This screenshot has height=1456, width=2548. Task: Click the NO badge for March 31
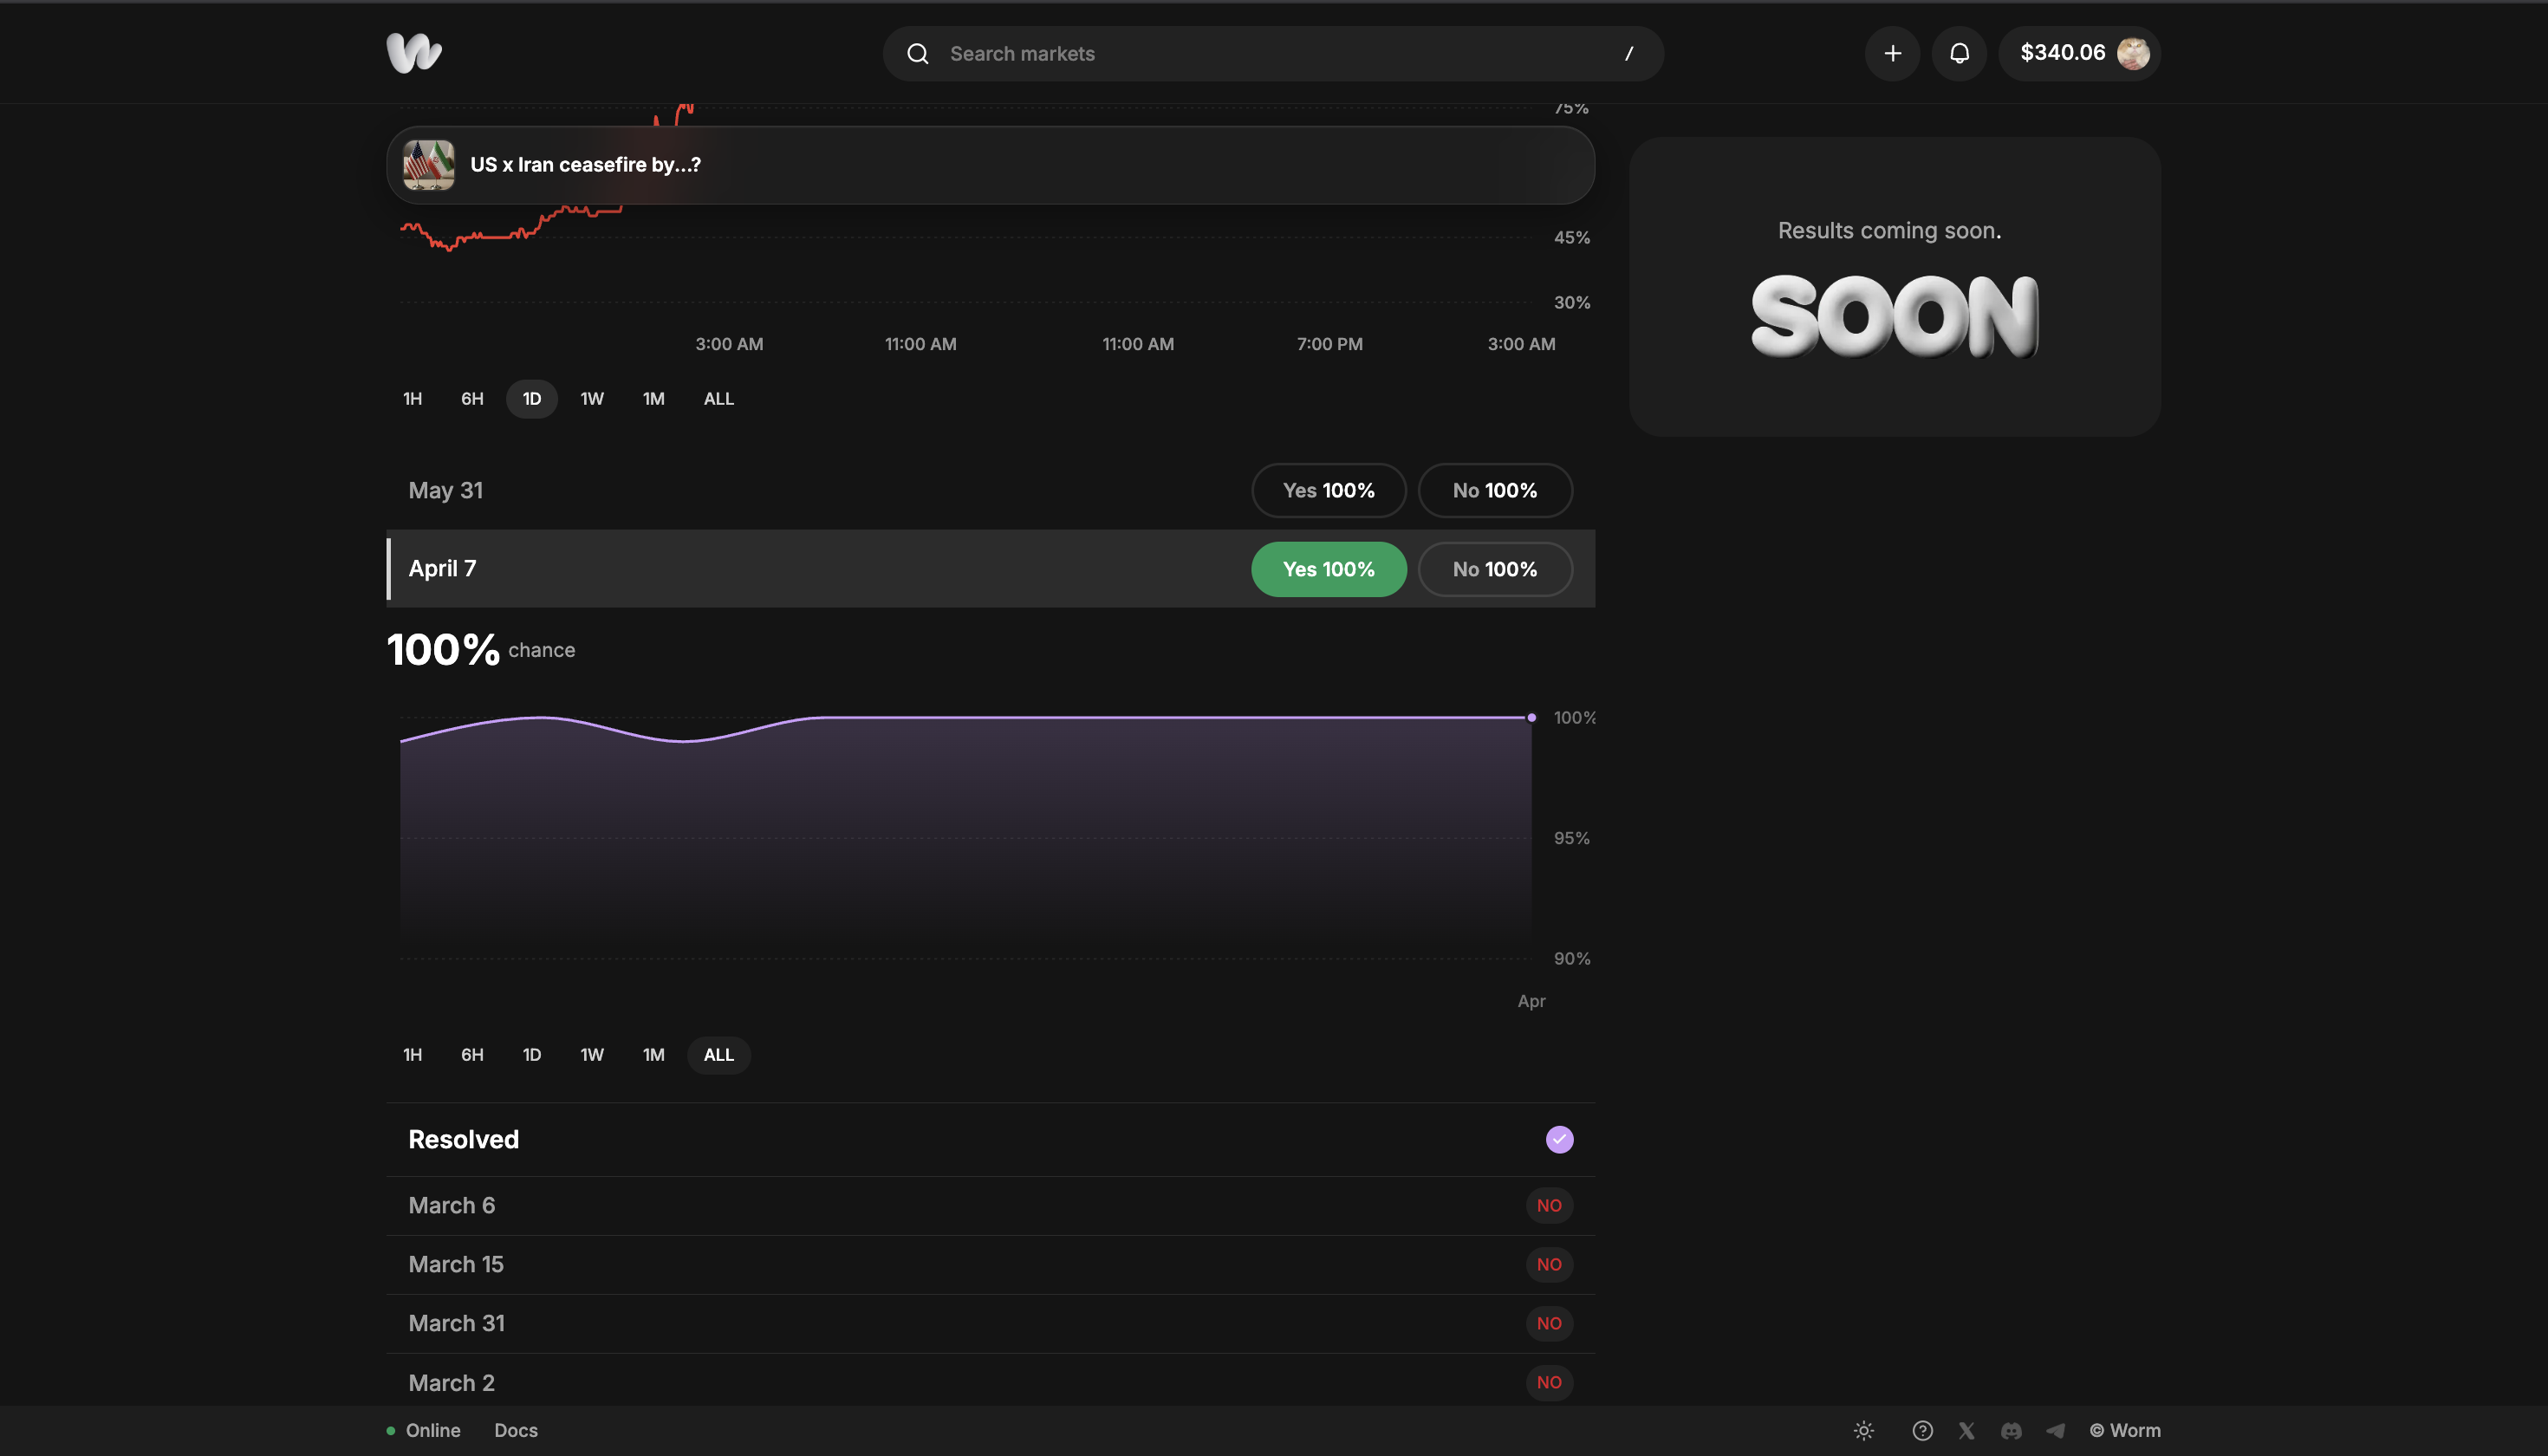point(1549,1323)
